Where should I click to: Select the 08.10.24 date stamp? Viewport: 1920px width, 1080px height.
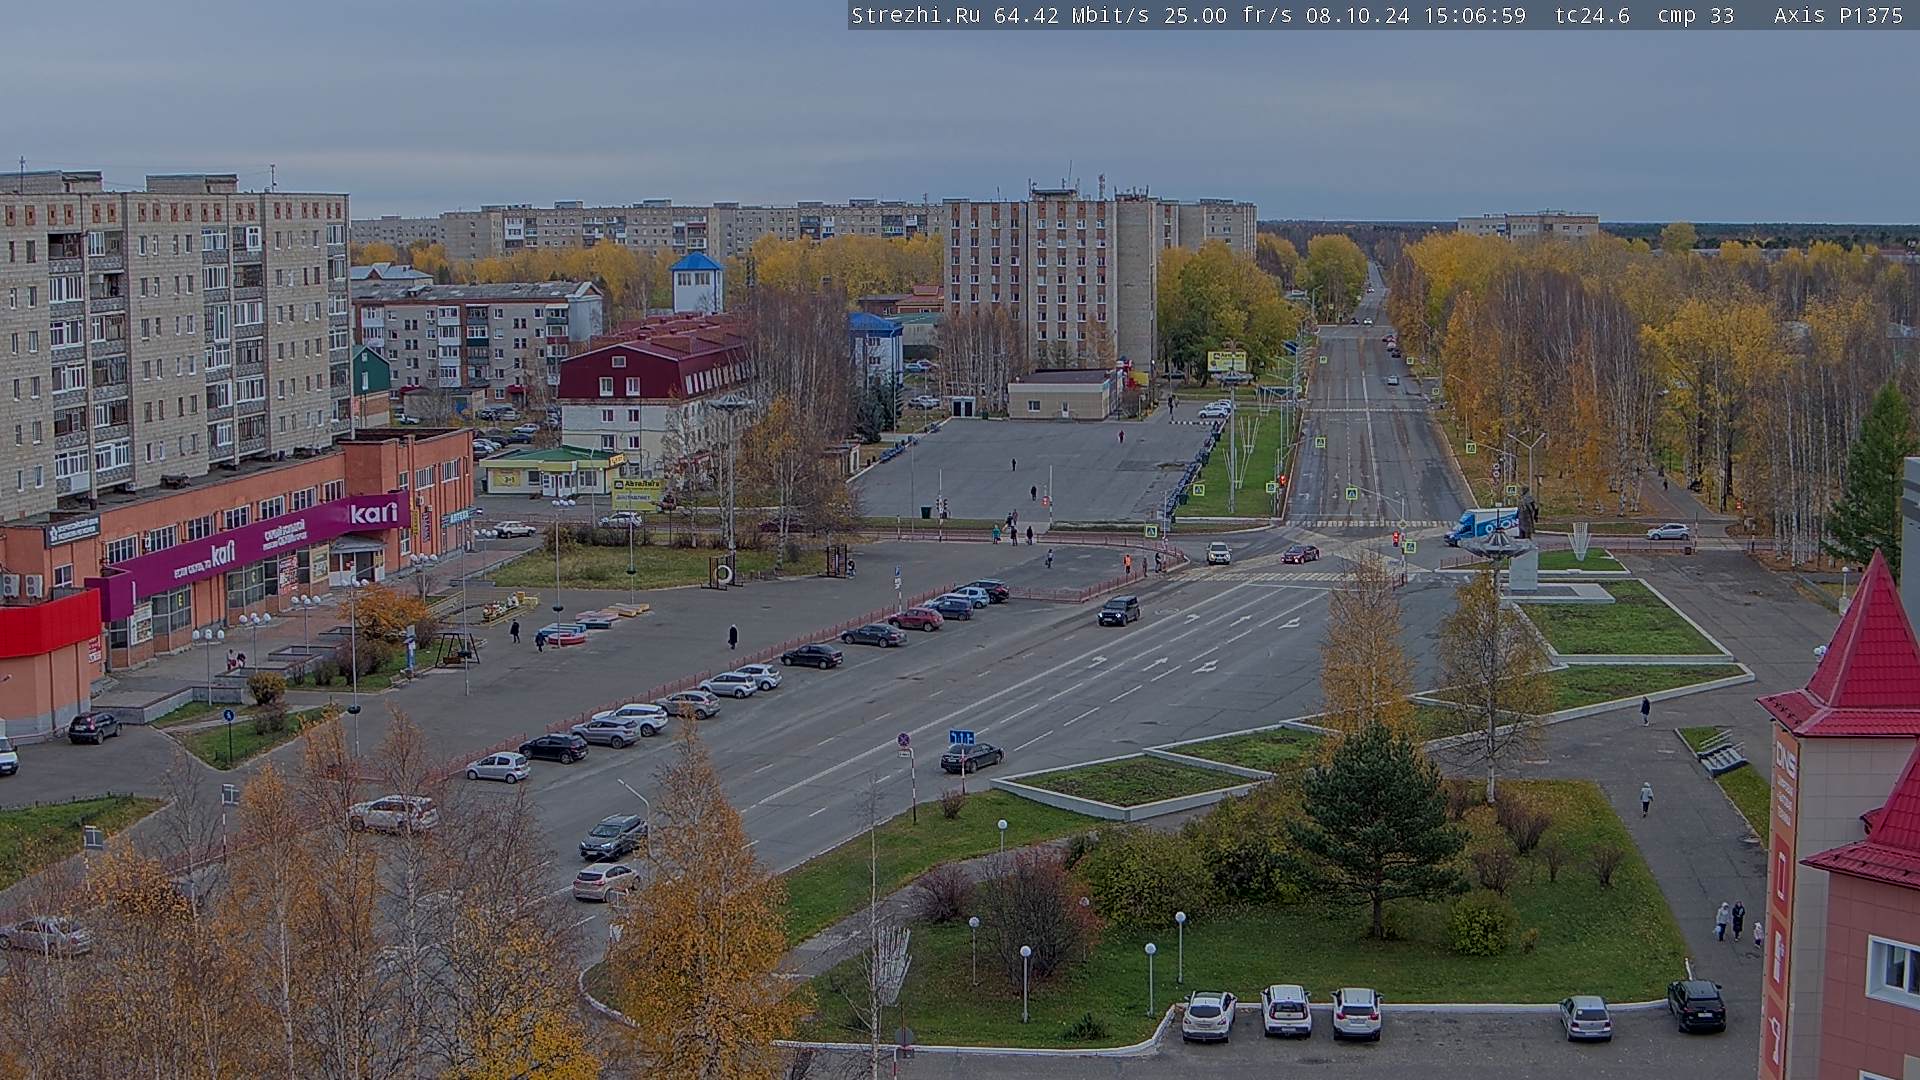tap(1358, 16)
